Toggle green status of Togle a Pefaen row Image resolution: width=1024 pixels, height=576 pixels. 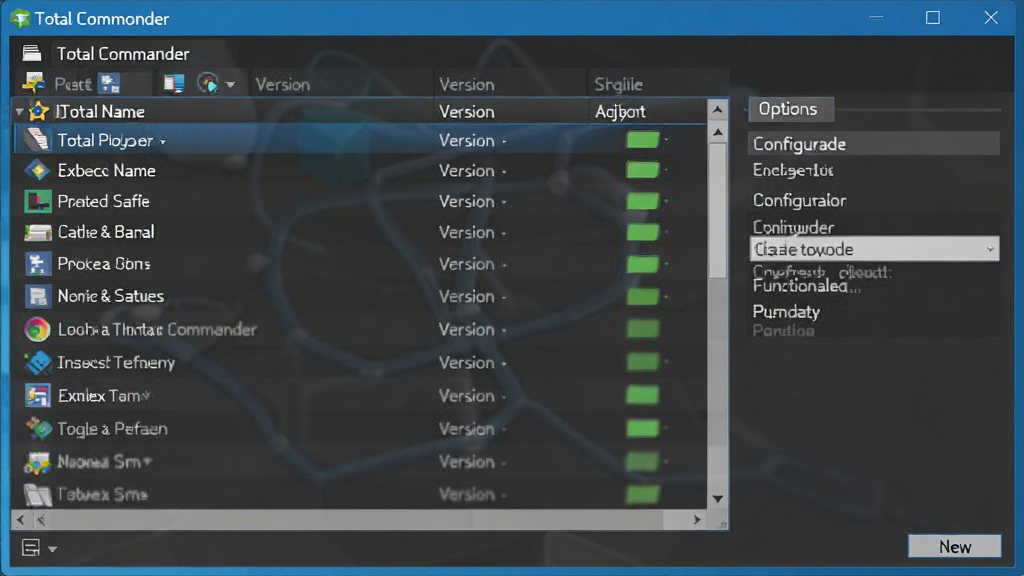click(643, 428)
